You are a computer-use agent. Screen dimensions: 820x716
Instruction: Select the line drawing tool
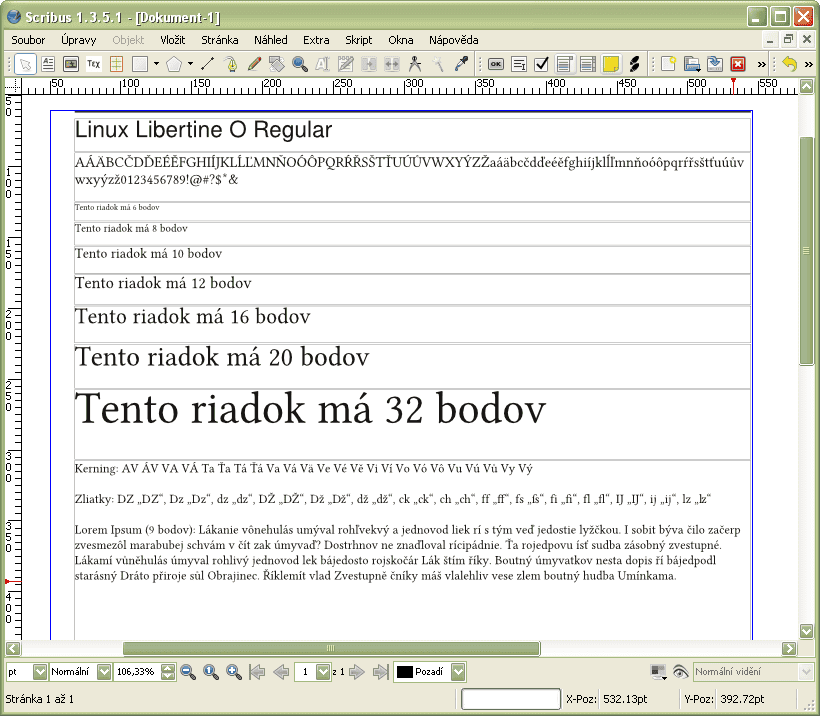[208, 64]
